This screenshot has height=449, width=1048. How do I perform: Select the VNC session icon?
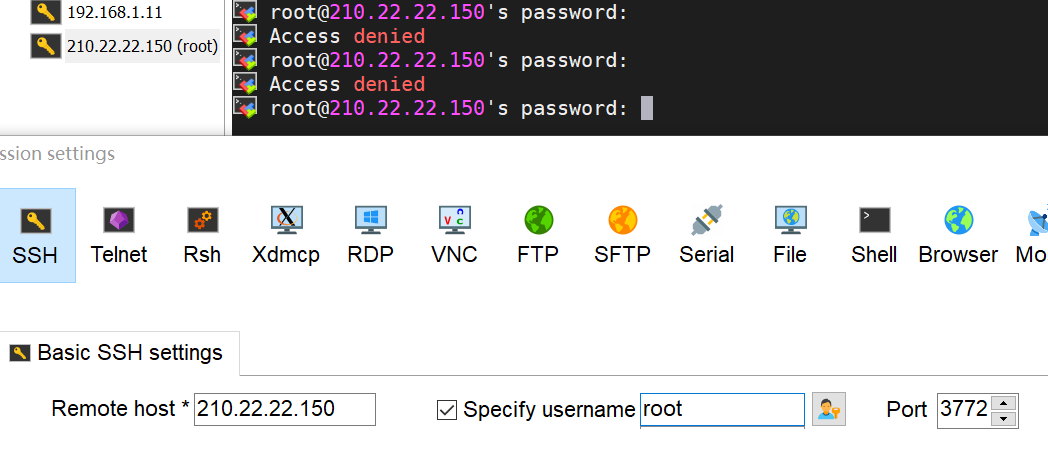(x=454, y=235)
